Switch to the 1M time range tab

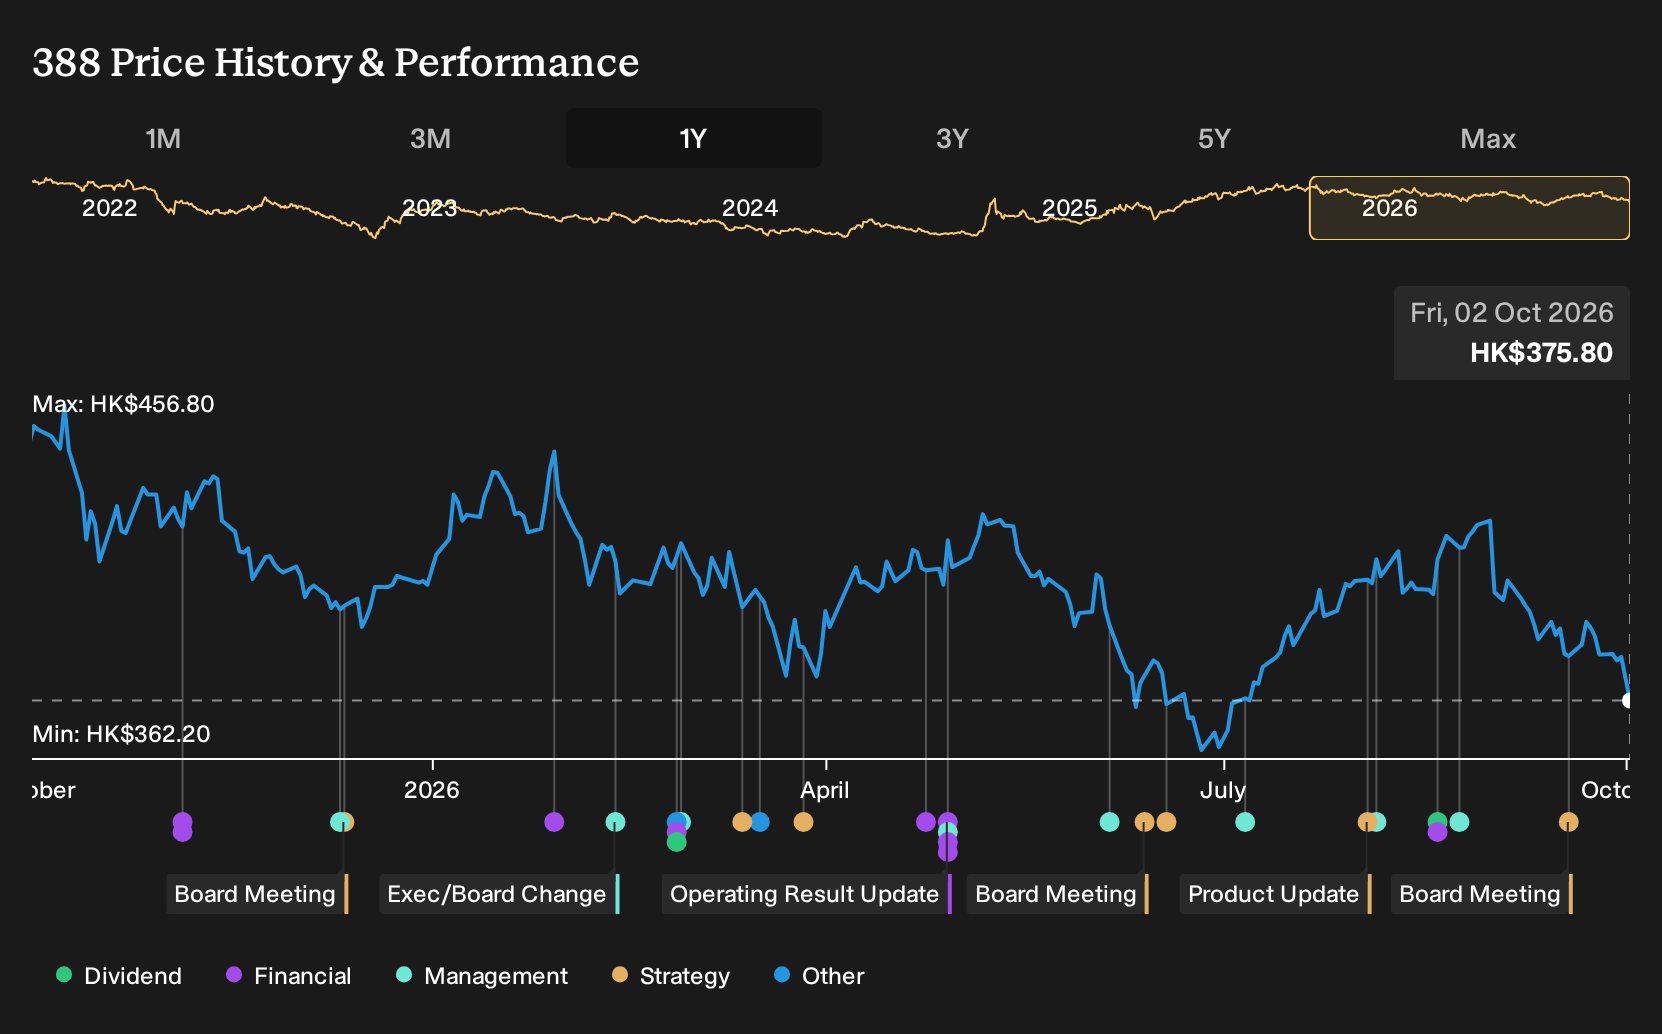pos(163,138)
